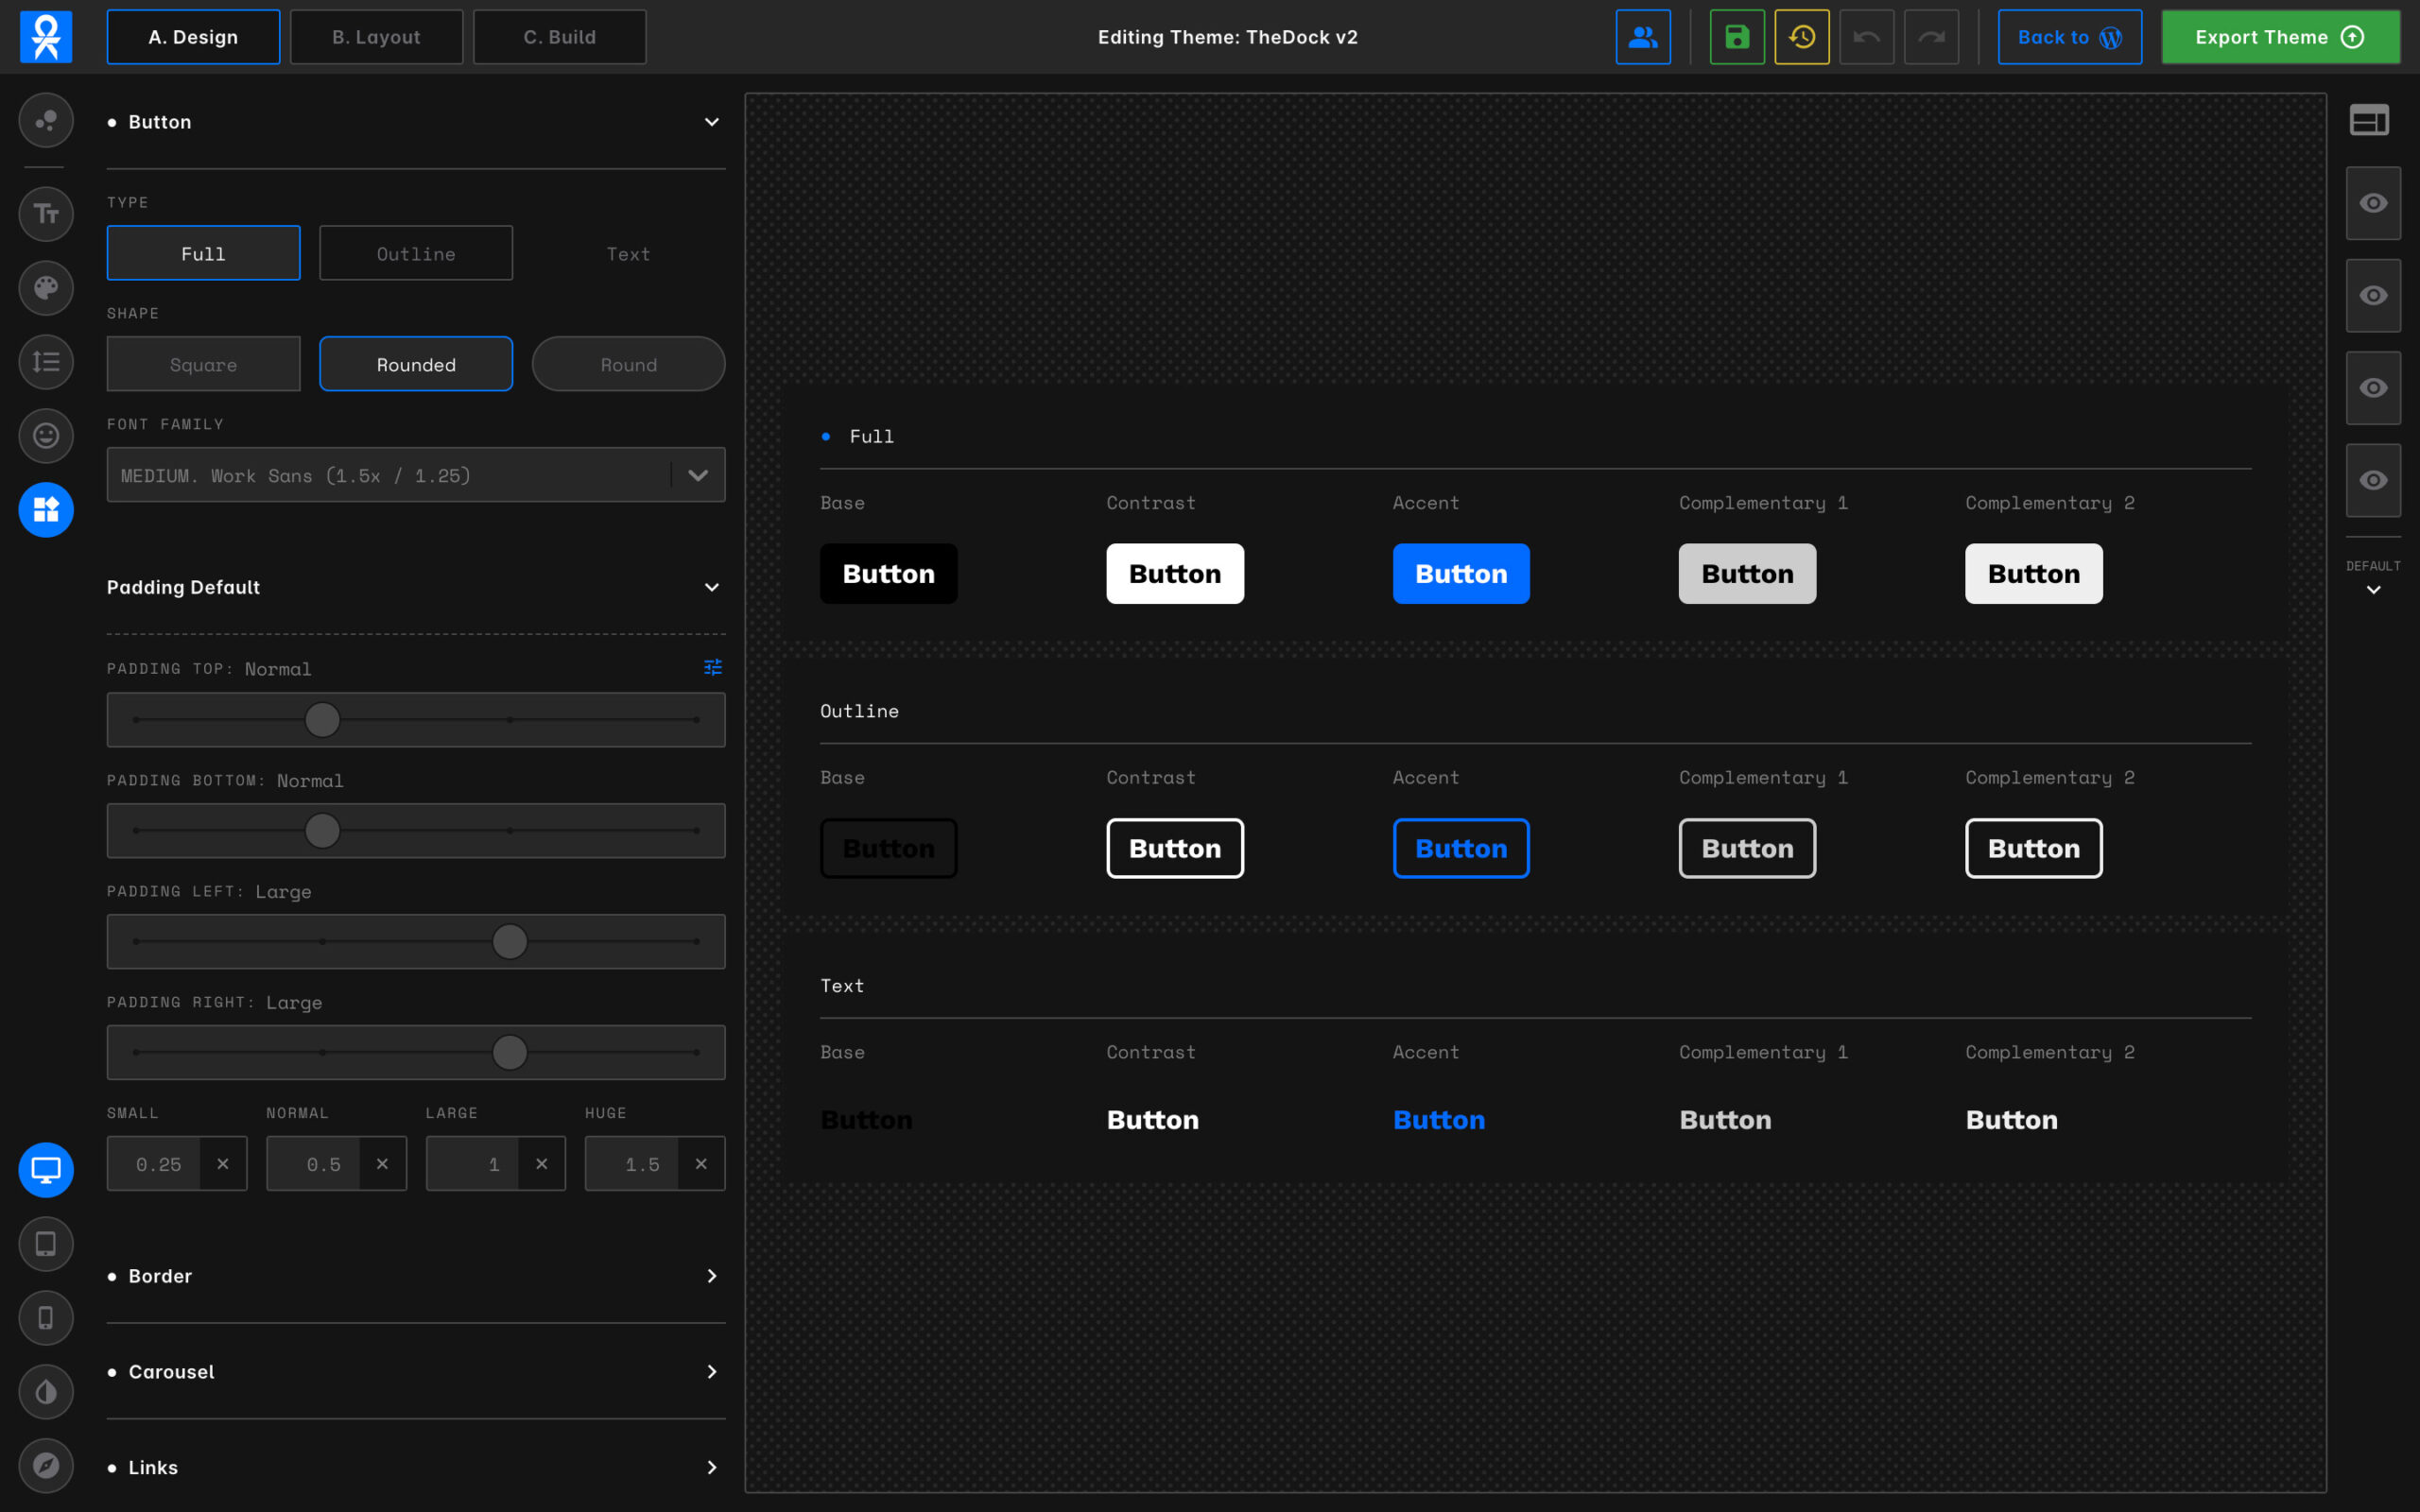Click the collaborators people icon
This screenshot has height=1512, width=2420.
(x=1642, y=37)
